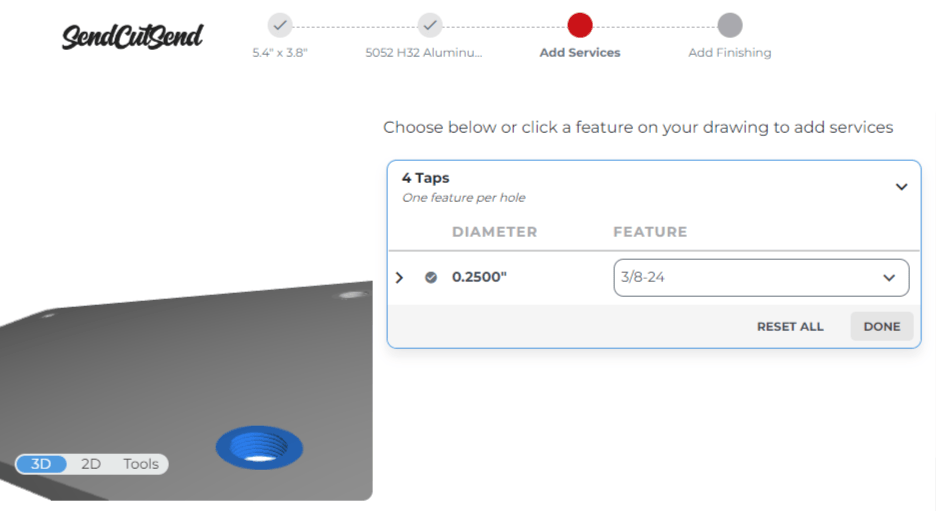Expand the 0.2500" diameter row arrow

(x=400, y=277)
